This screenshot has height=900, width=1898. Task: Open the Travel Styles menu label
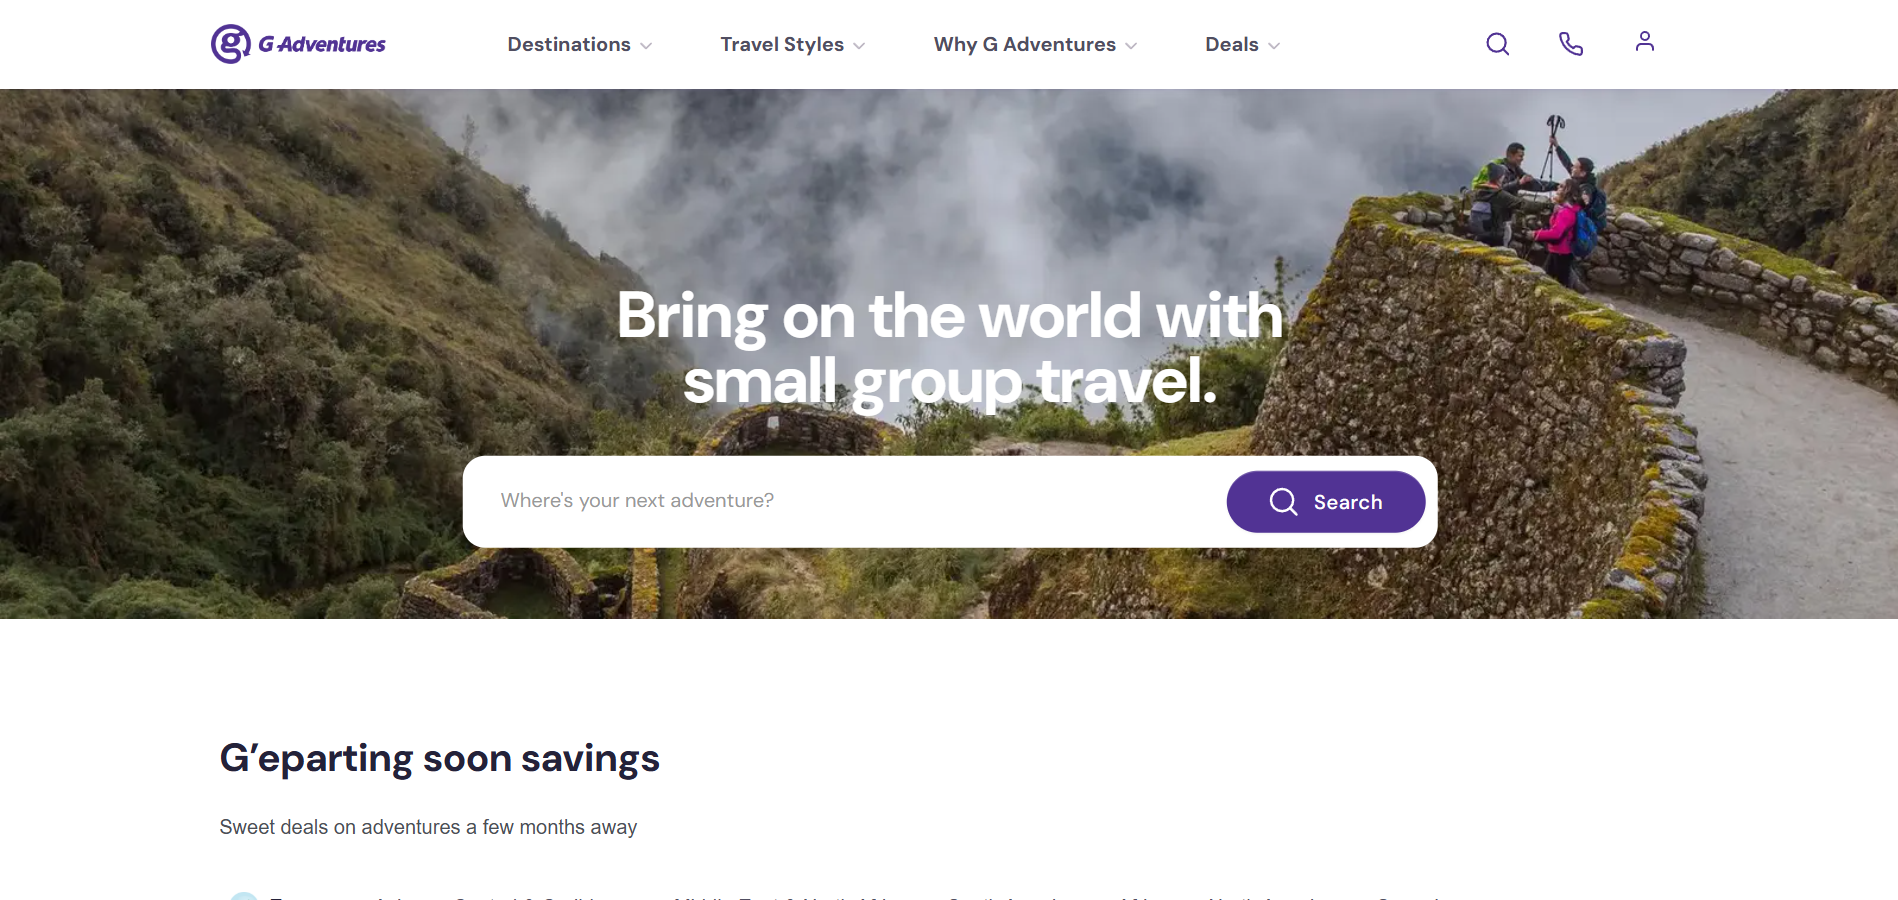782,44
